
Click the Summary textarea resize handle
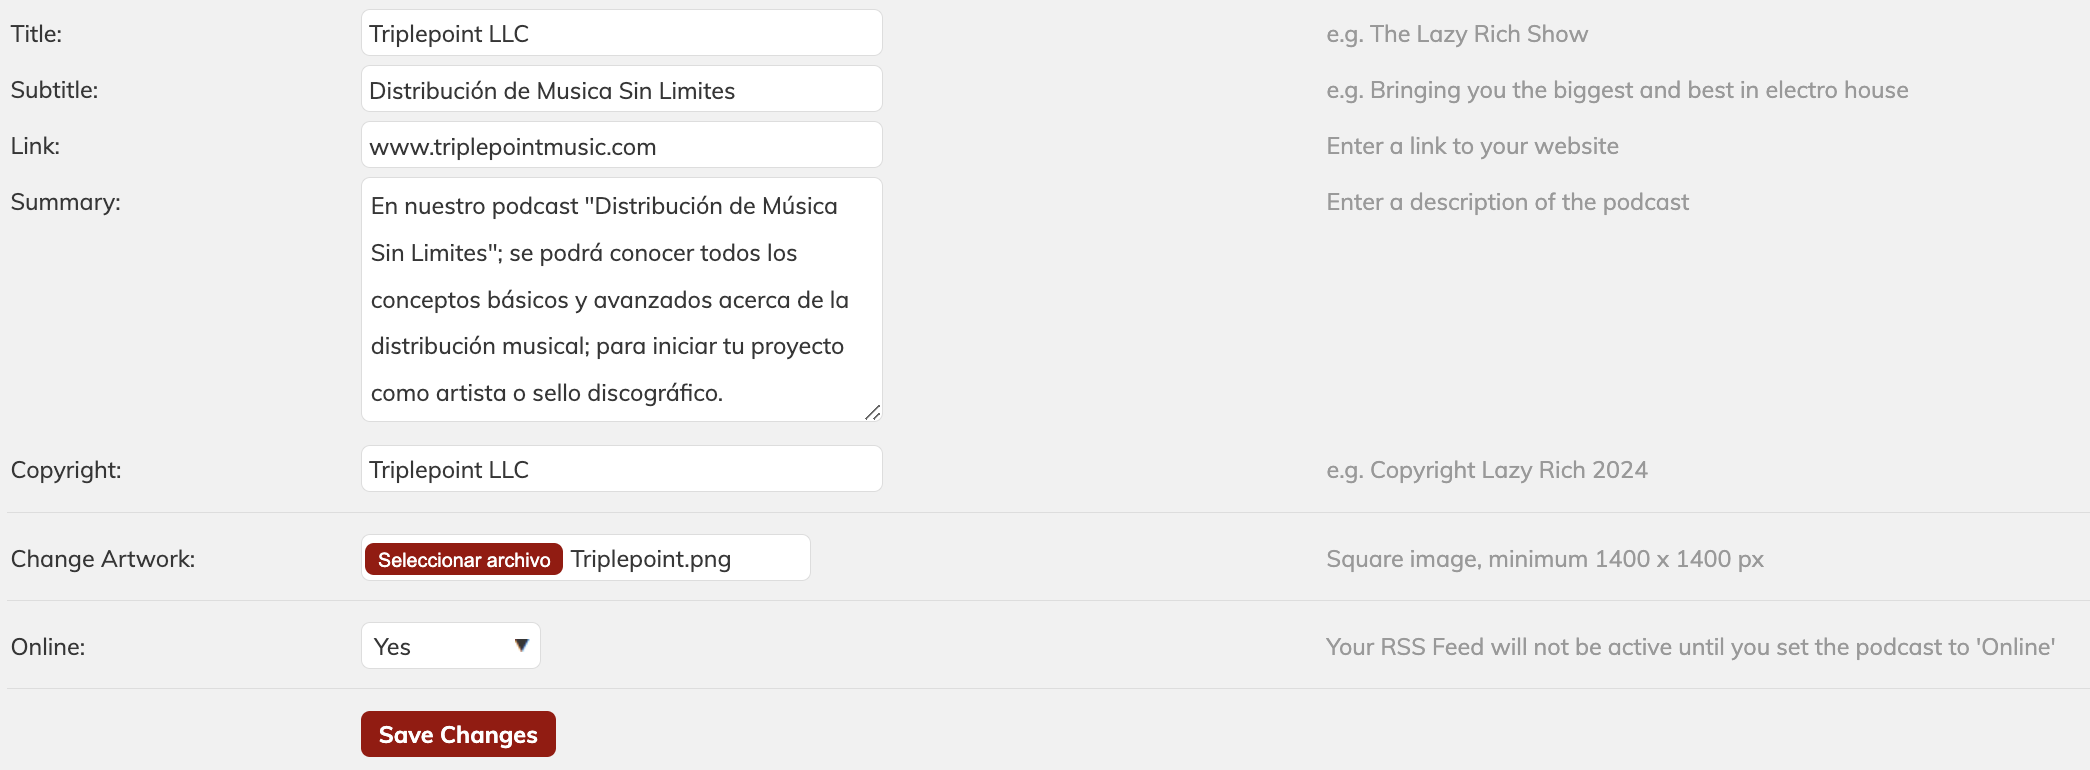click(x=872, y=412)
